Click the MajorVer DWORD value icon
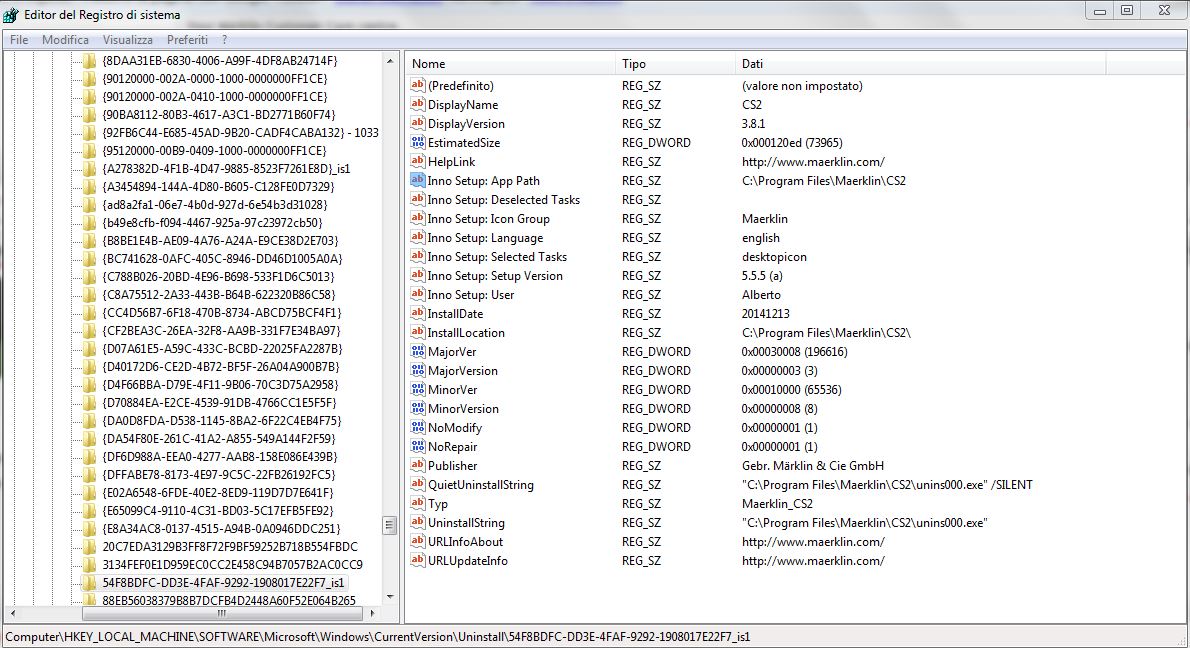Image resolution: width=1190 pixels, height=648 pixels. pos(417,351)
